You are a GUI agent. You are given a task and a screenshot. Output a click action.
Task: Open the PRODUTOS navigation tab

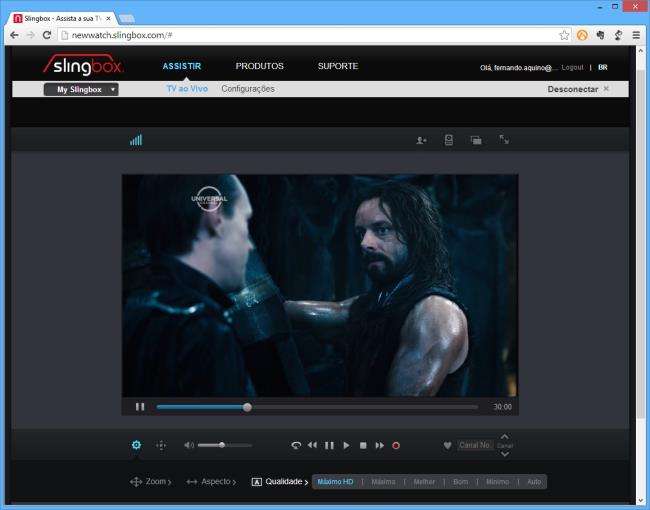point(260,66)
